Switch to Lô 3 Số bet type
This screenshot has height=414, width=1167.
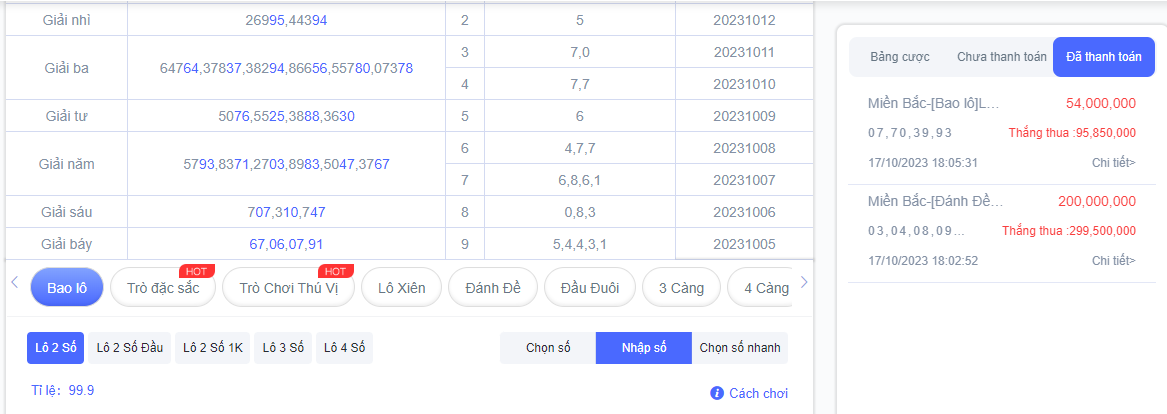(x=283, y=348)
